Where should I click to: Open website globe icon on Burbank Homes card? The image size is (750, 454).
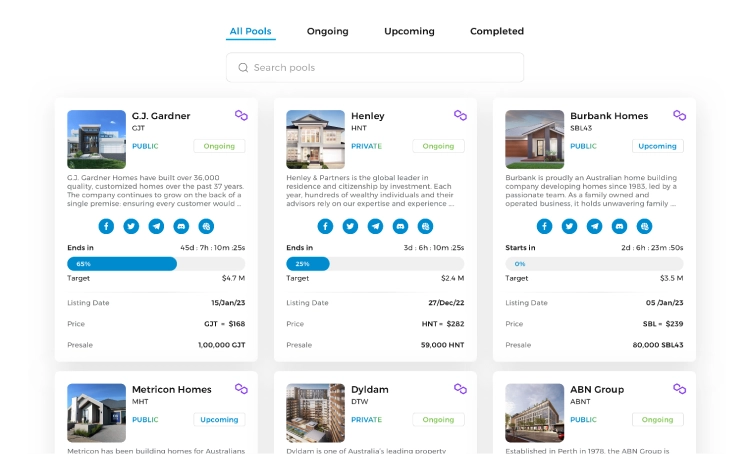coord(644,226)
